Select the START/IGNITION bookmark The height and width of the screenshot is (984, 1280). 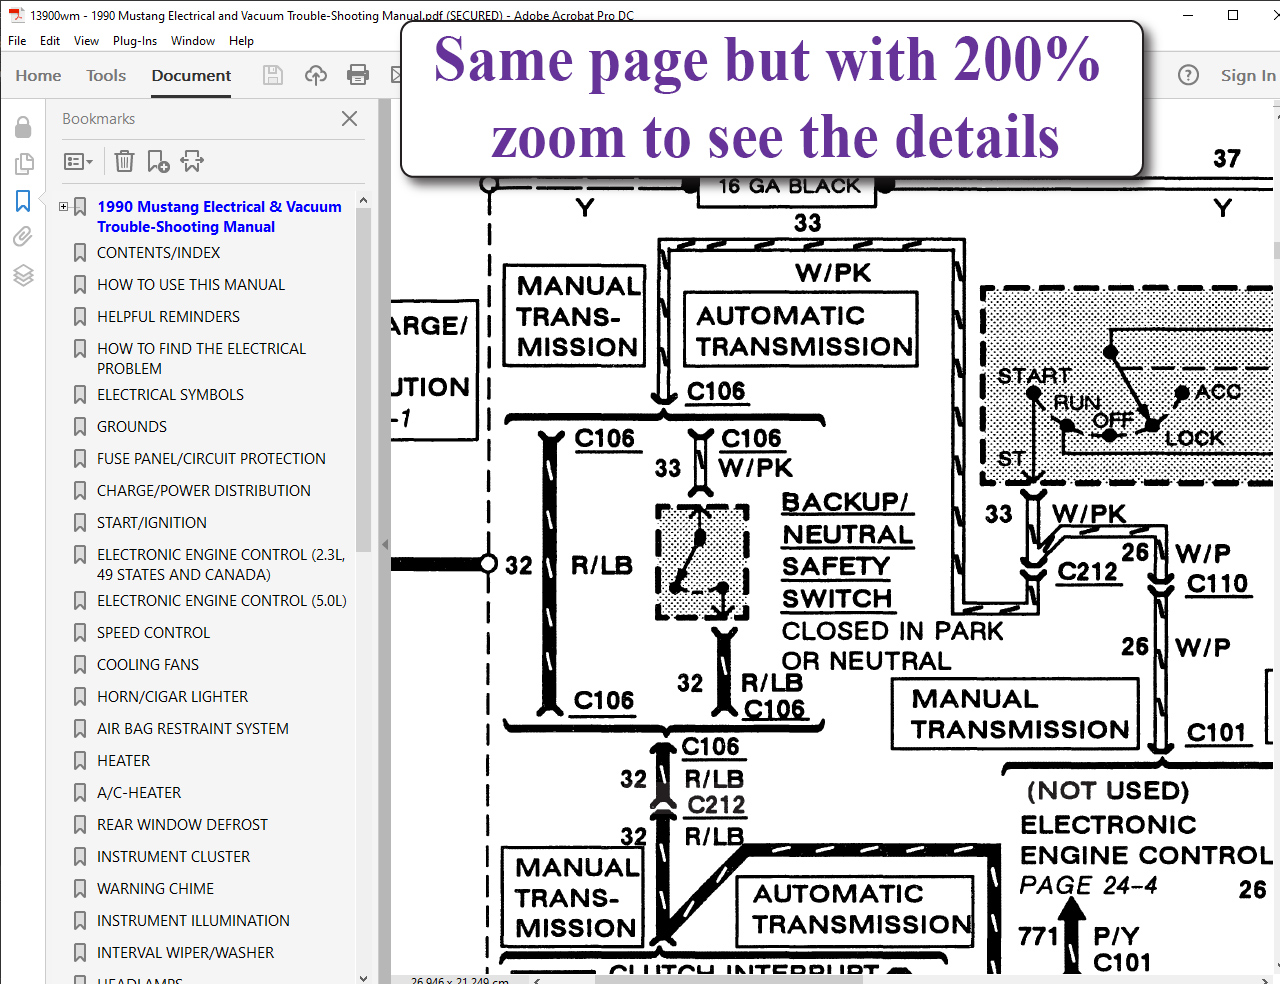click(x=152, y=523)
